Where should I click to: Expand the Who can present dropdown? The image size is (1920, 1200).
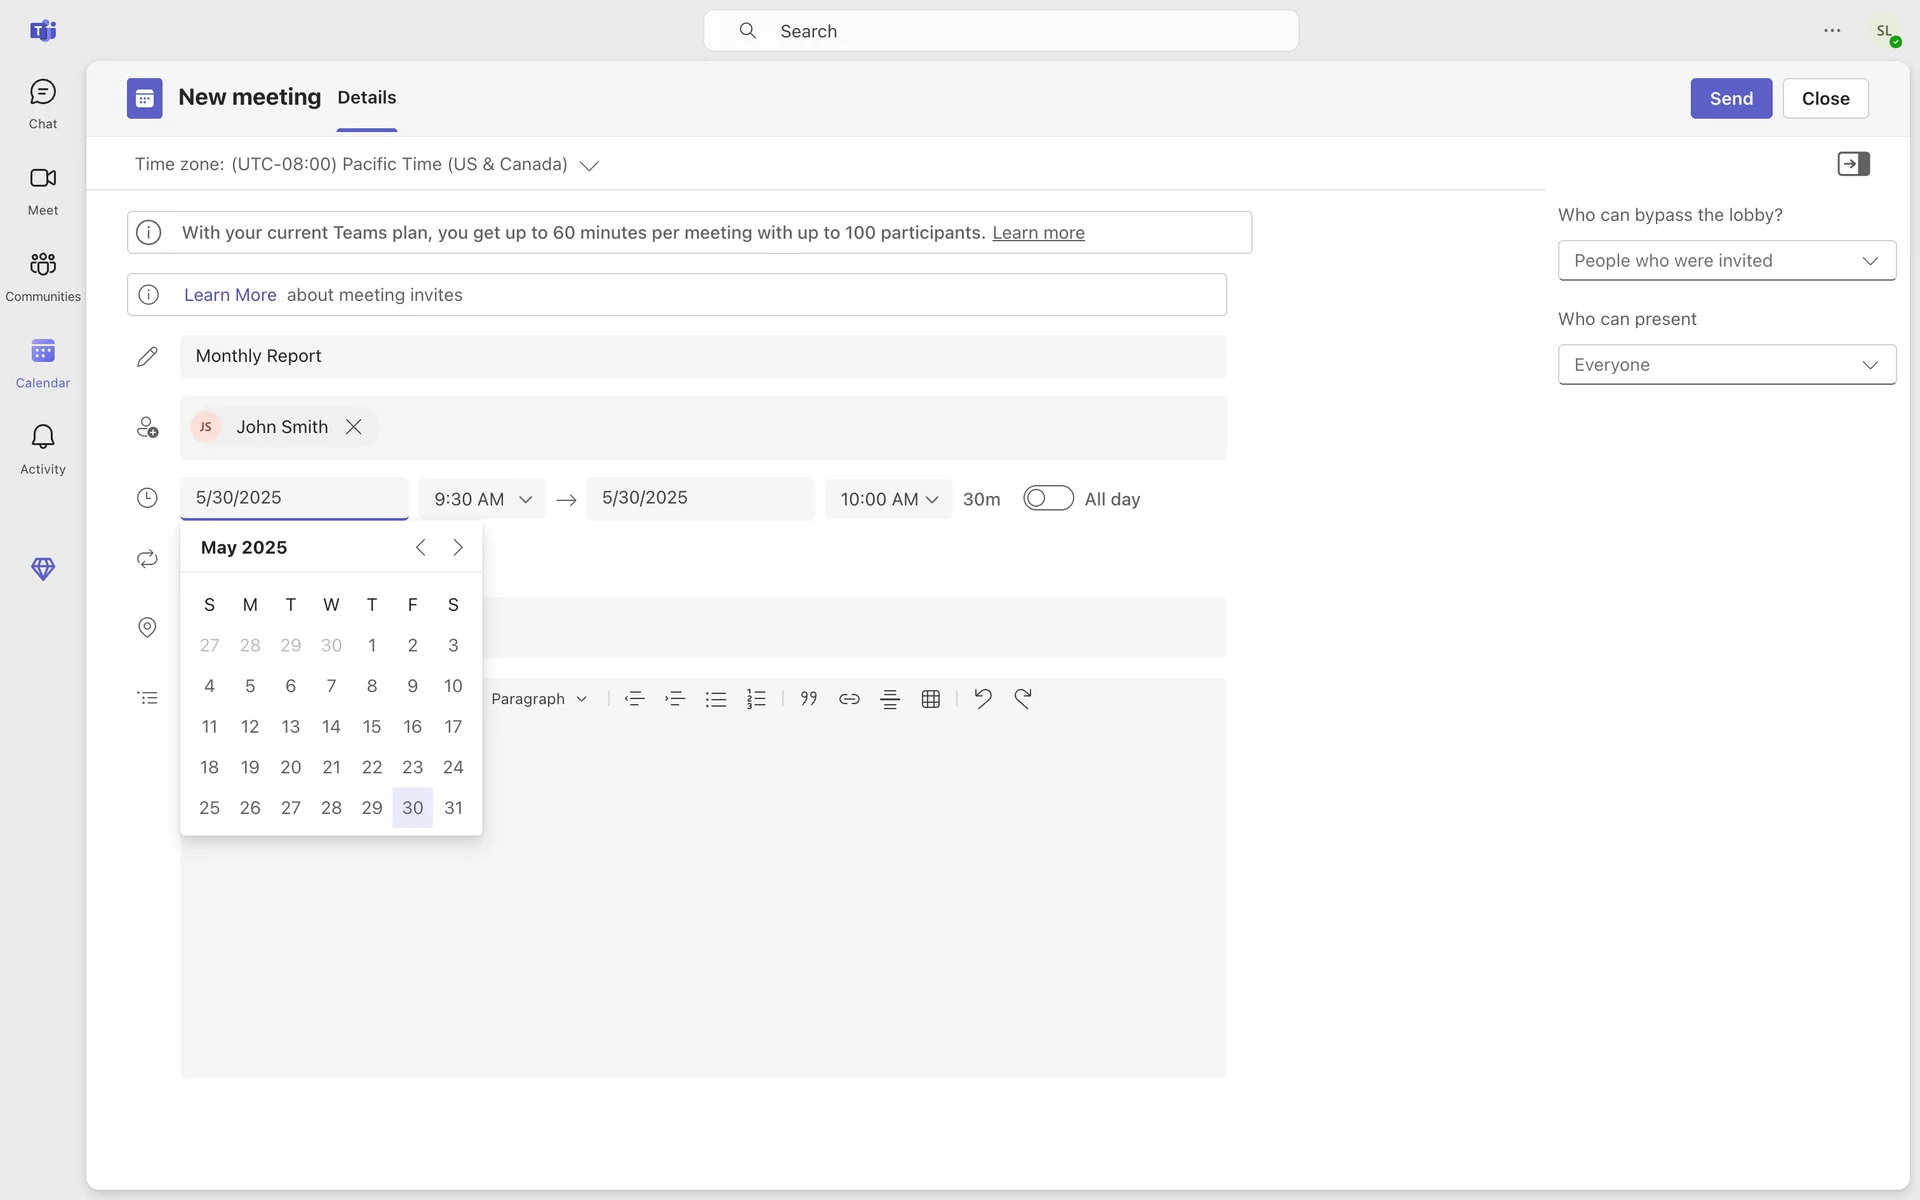coord(1726,365)
